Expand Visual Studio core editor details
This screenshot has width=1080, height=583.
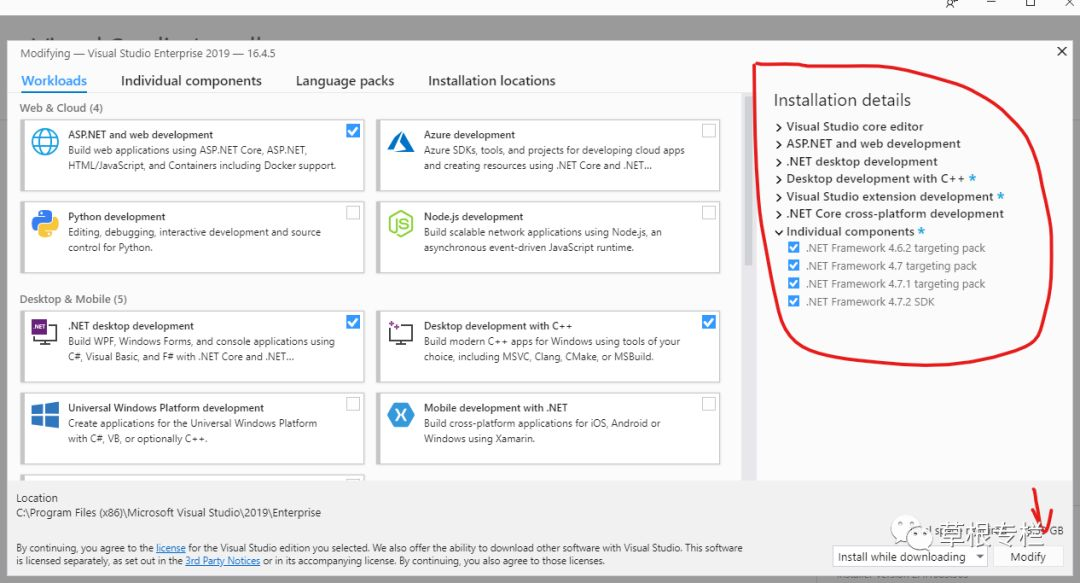tap(778, 127)
